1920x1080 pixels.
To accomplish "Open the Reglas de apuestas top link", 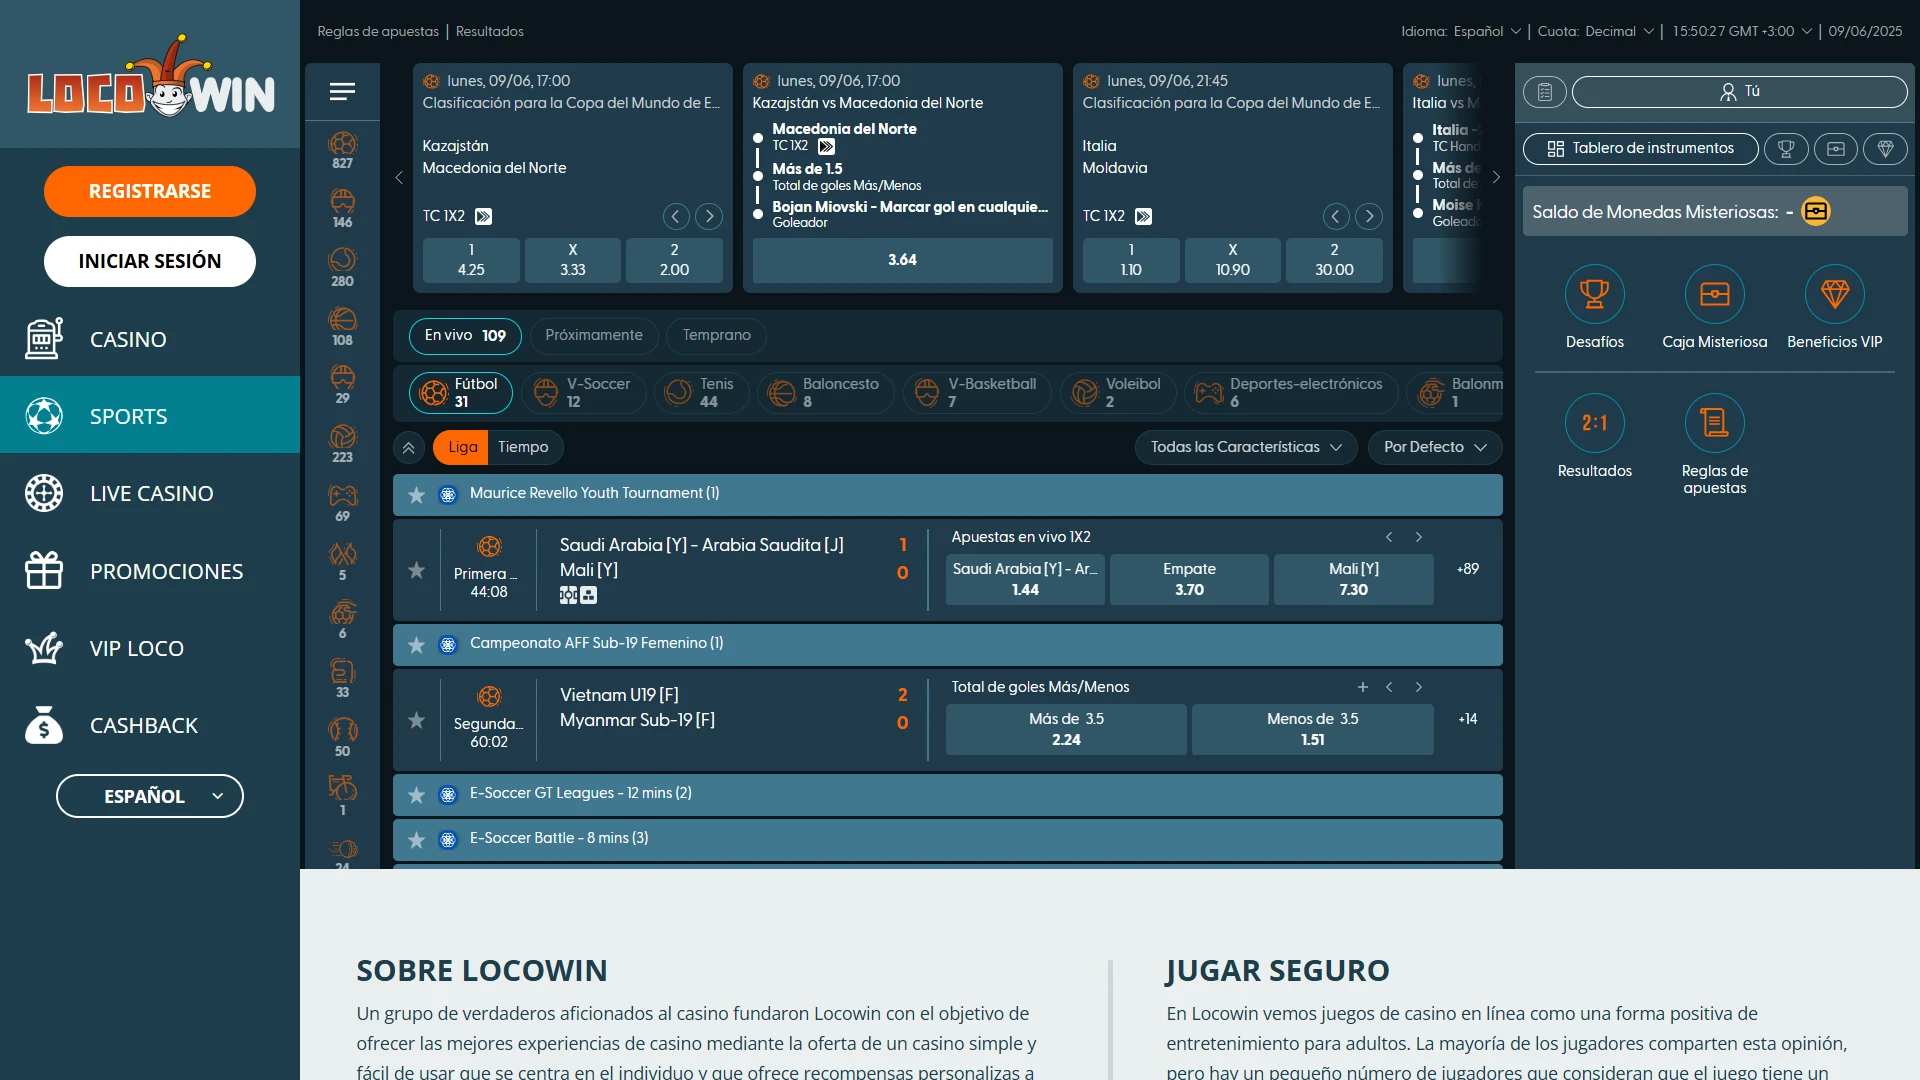I will pyautogui.click(x=378, y=31).
